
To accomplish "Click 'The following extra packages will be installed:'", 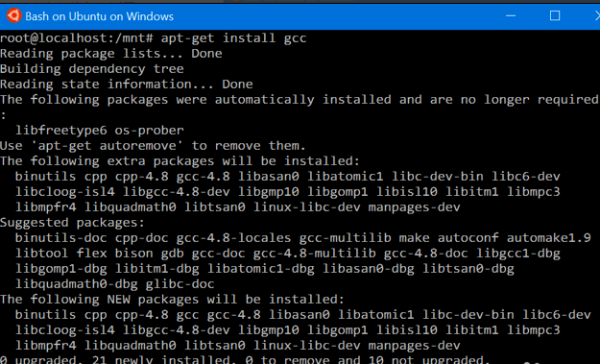I will coord(180,161).
